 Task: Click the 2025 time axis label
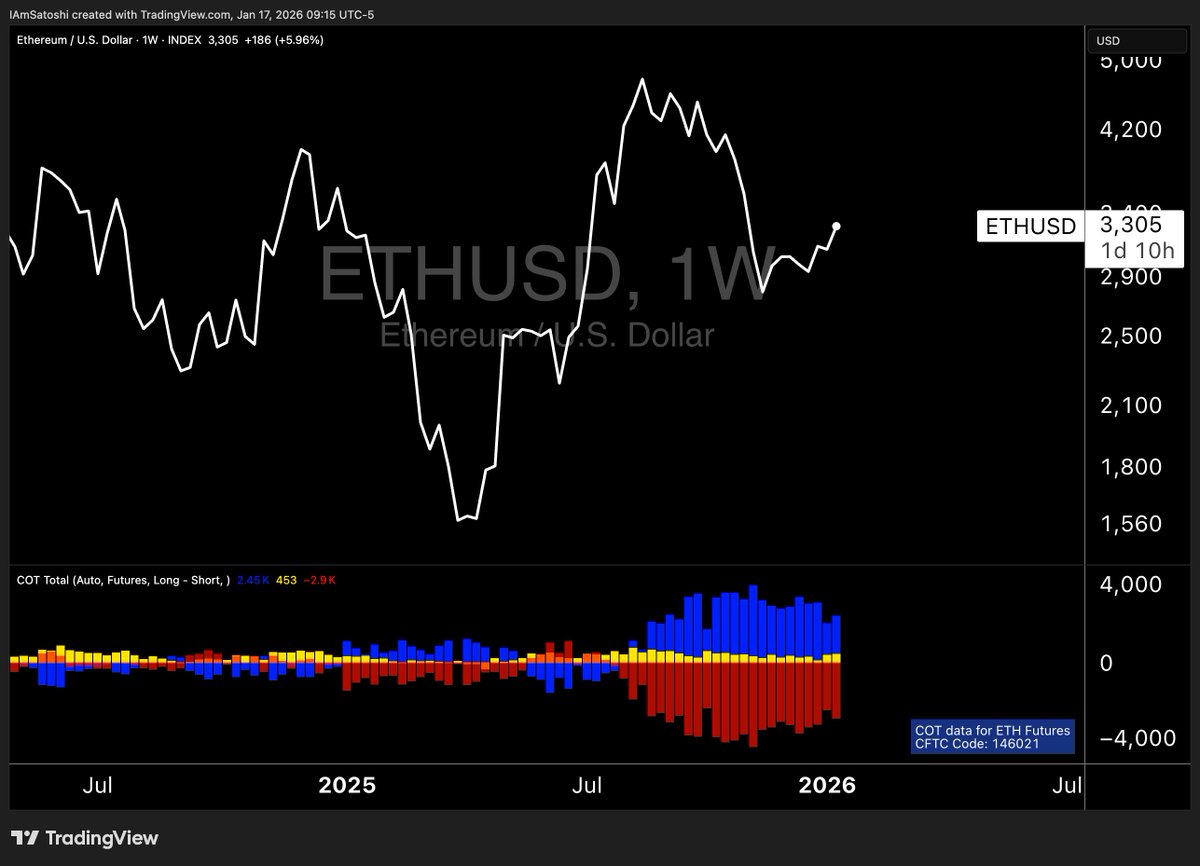click(x=347, y=785)
